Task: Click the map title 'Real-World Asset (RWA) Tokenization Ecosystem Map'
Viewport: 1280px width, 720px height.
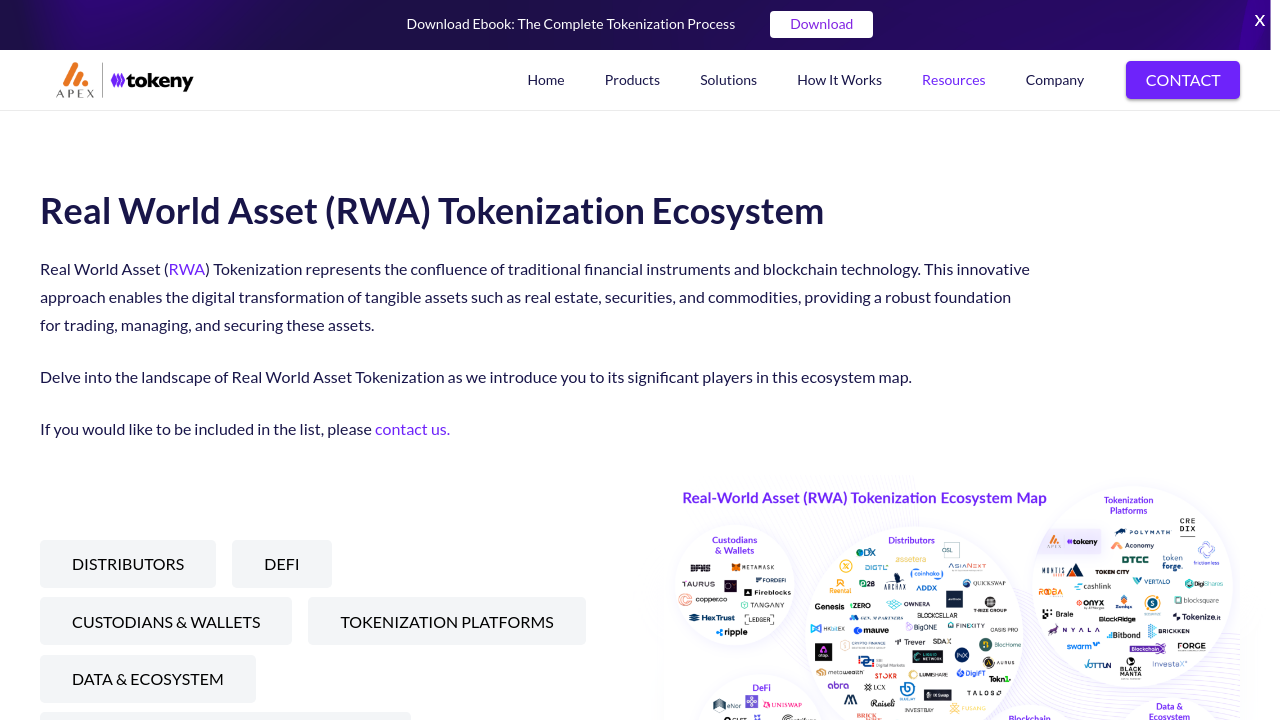Action: [864, 498]
